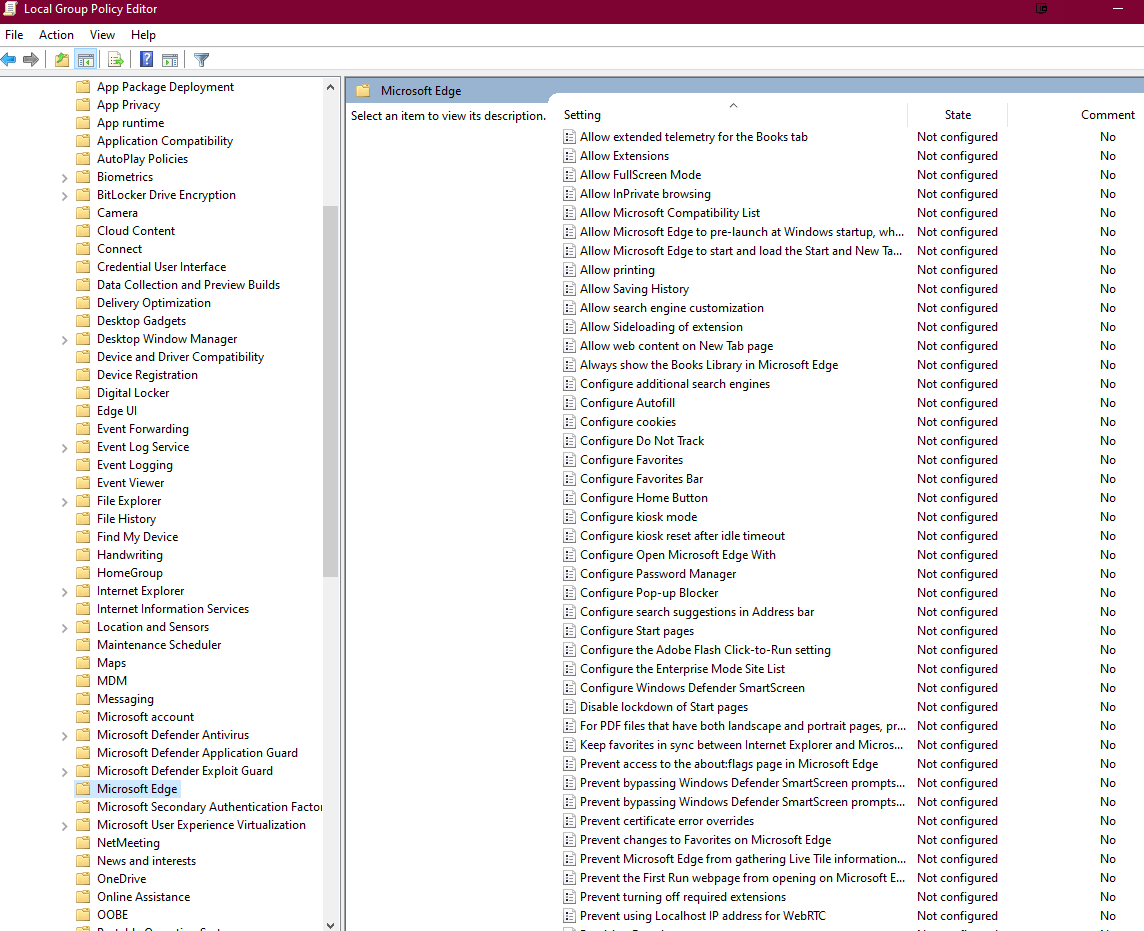Click the policy icon beside Configure Favorites Bar

point(569,479)
